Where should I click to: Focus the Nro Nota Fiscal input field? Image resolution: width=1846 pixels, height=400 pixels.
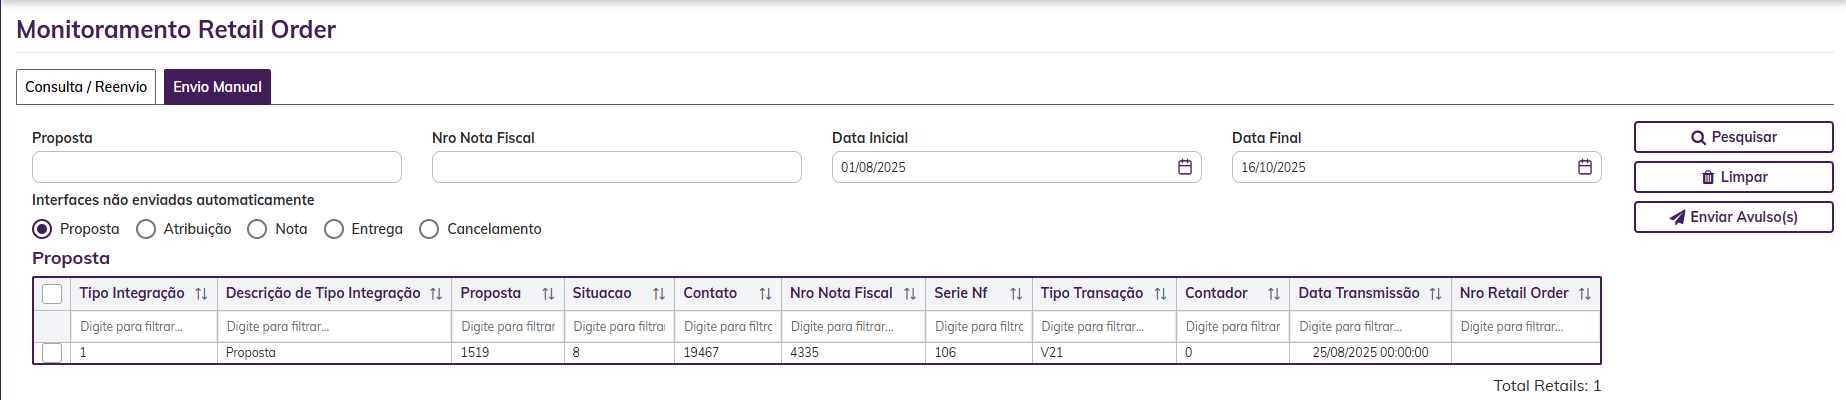616,167
